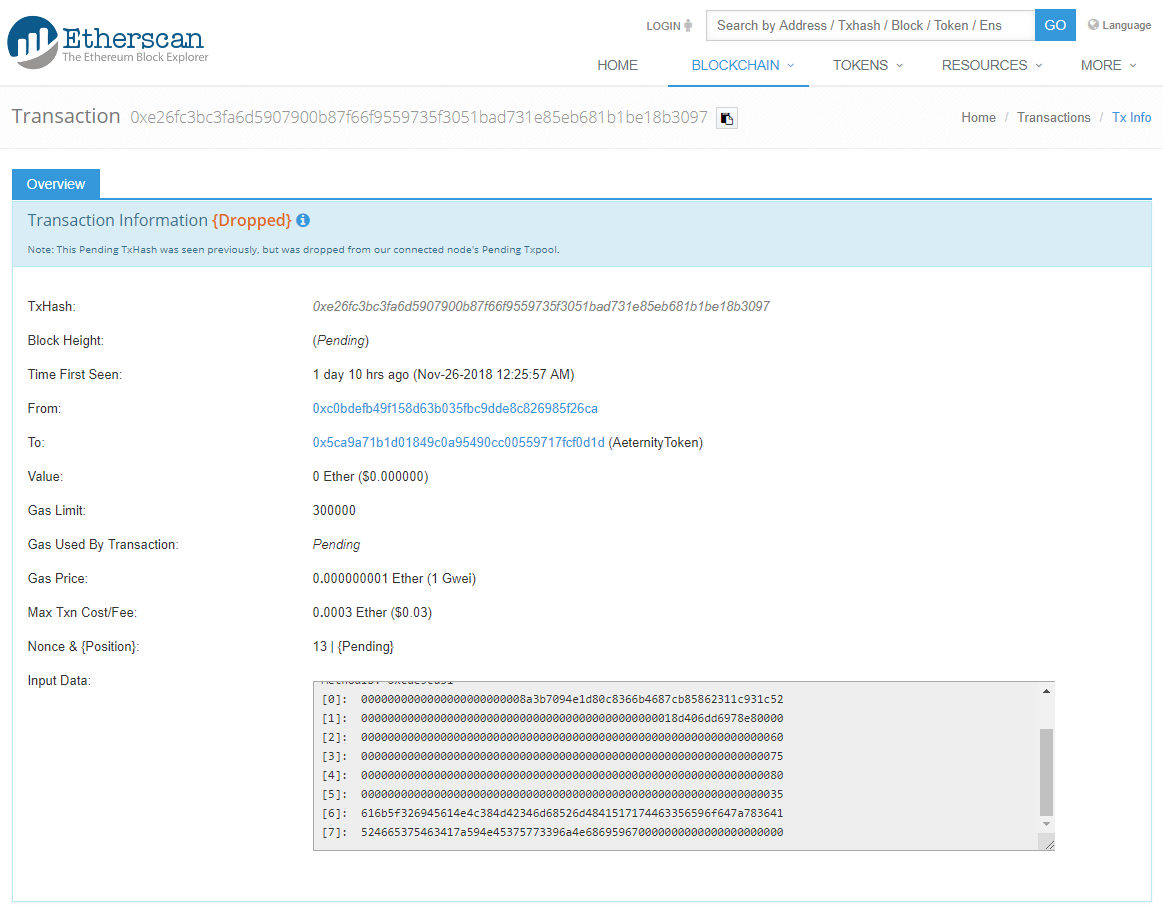Click the Input Data scroll up arrow
Viewport: 1163px width, 915px height.
coord(1046,691)
